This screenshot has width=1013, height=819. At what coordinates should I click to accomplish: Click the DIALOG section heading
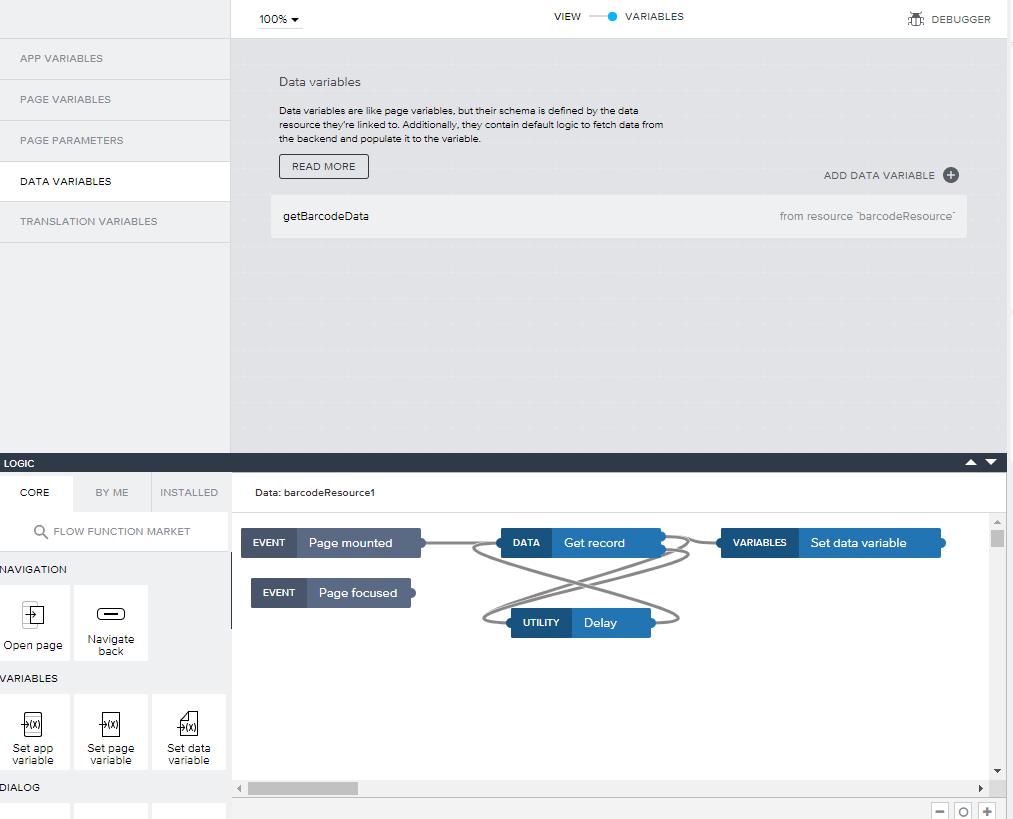tap(20, 787)
